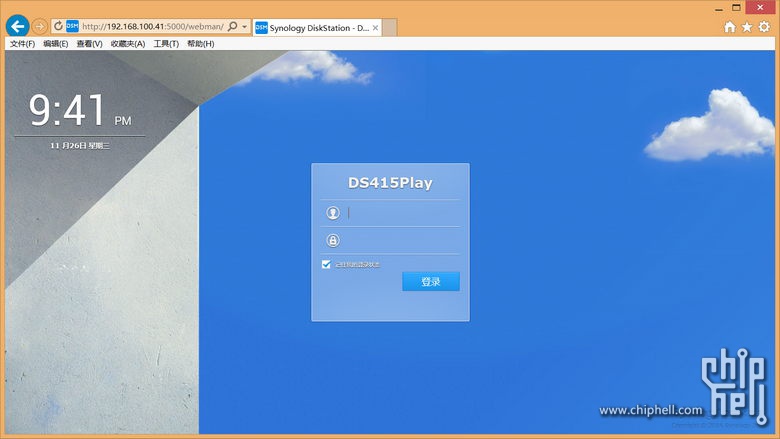Open the 帮助(H) menu
This screenshot has height=439, width=780.
(x=200, y=44)
